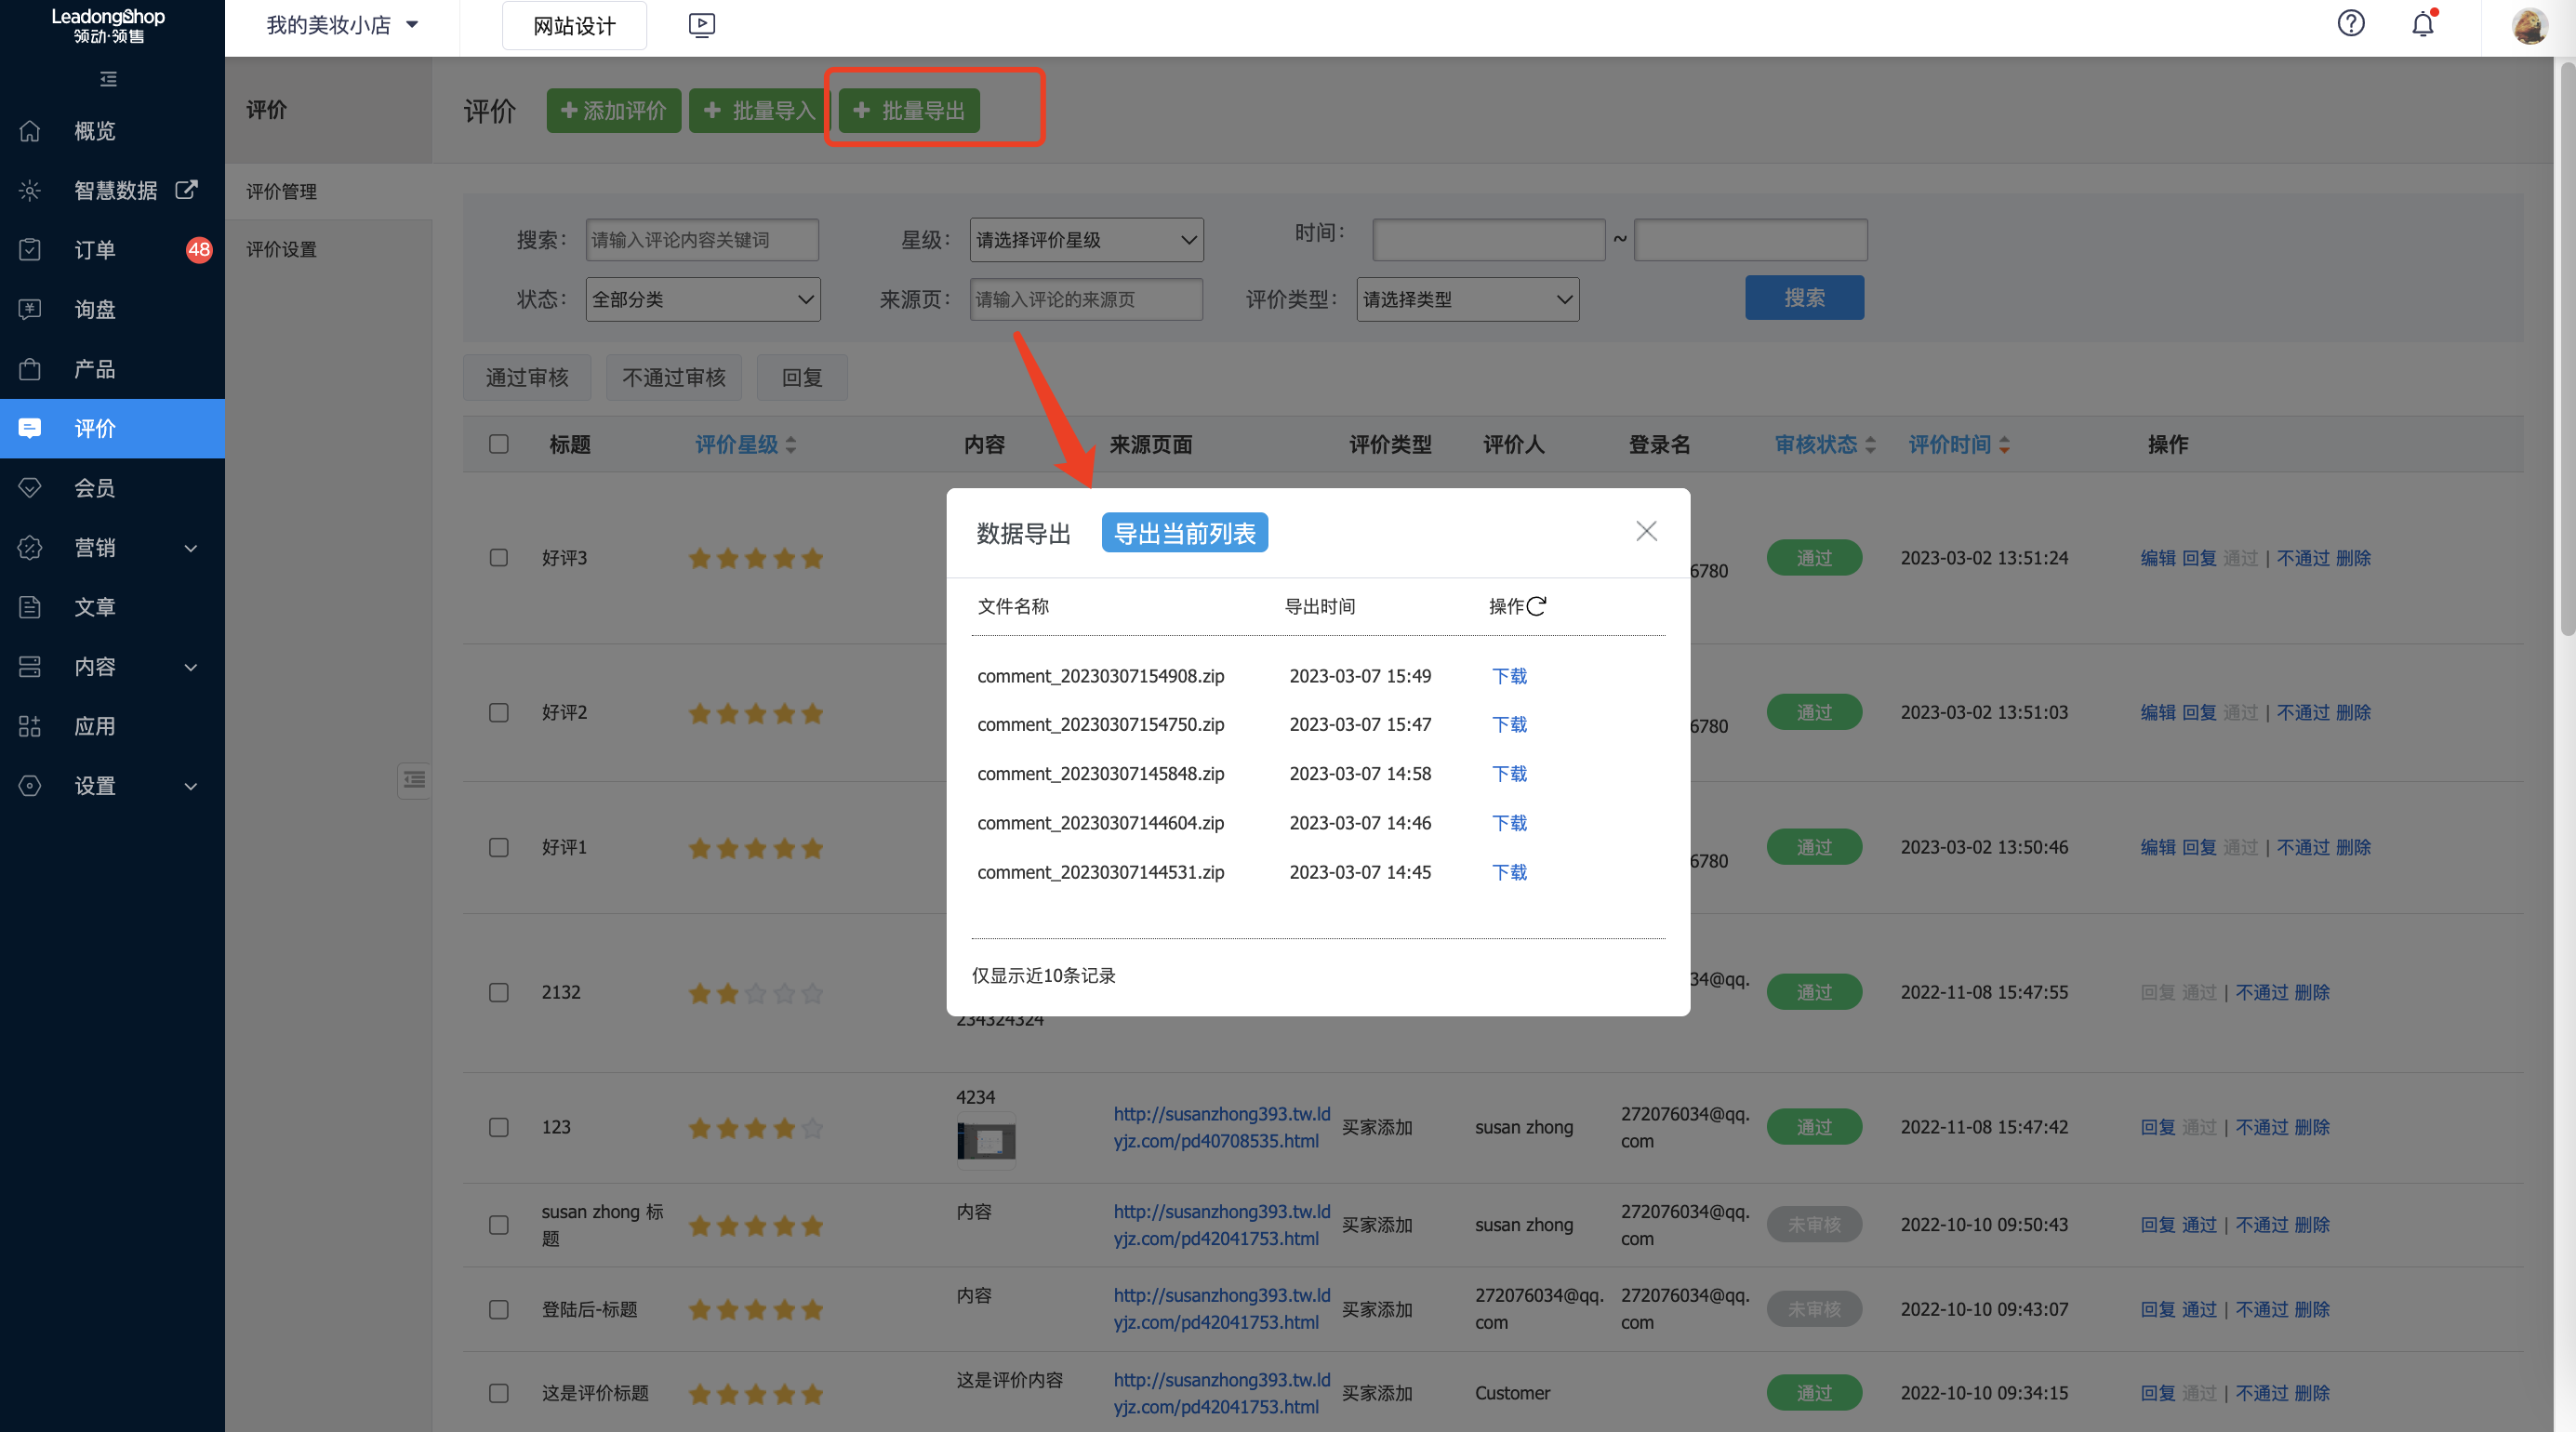Image resolution: width=2576 pixels, height=1432 pixels.
Task: Close the 数据导出 dialog
Action: coord(1646,531)
